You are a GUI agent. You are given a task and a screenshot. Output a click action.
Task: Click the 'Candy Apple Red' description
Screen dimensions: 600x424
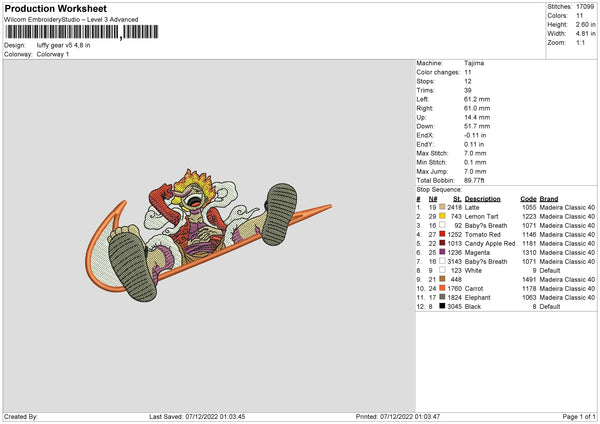[x=490, y=243]
